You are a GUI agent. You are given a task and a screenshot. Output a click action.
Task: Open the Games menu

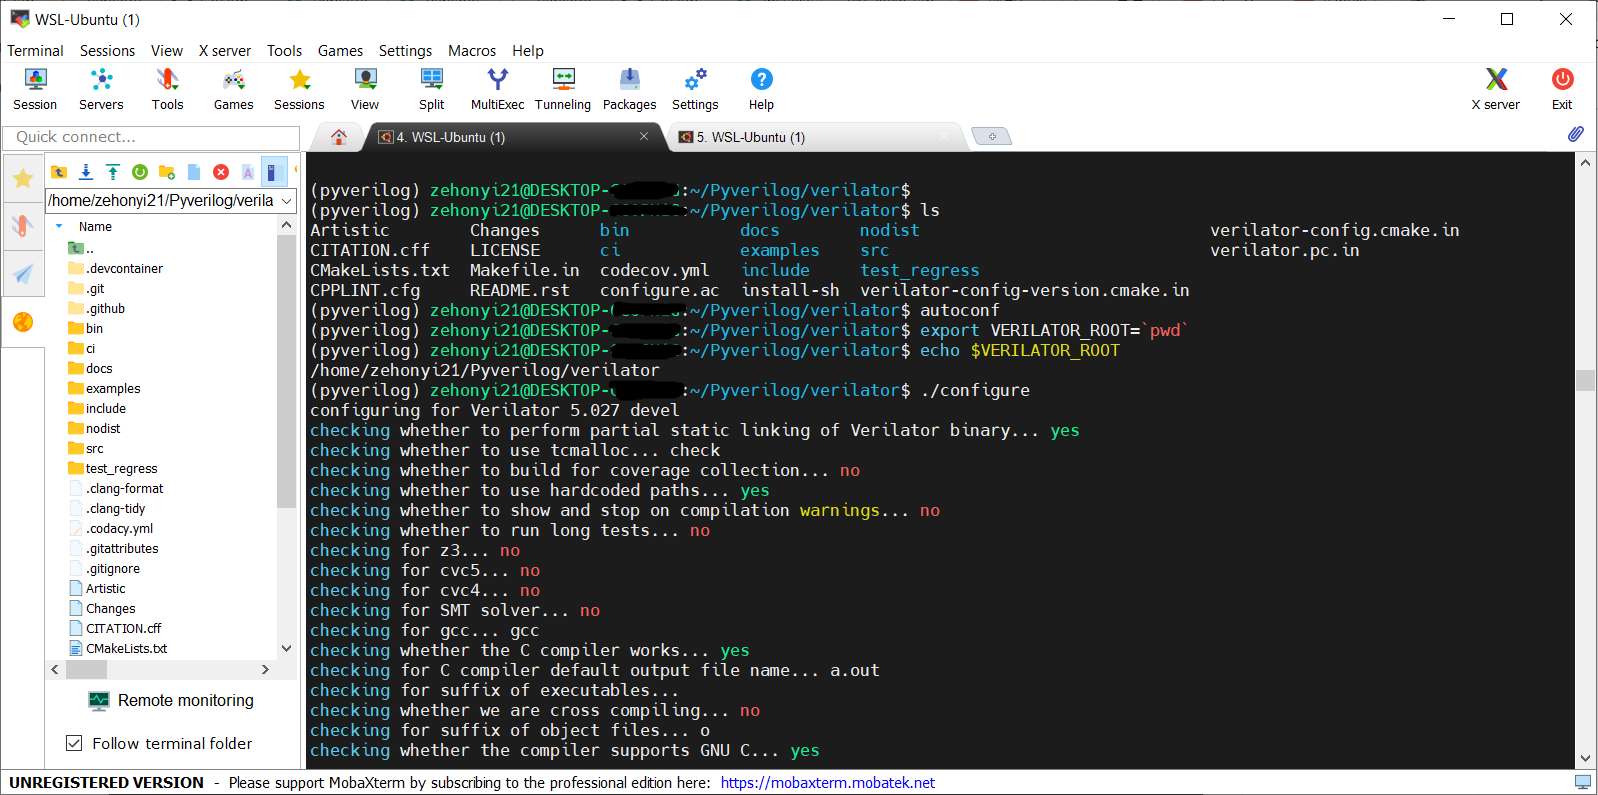pos(340,50)
